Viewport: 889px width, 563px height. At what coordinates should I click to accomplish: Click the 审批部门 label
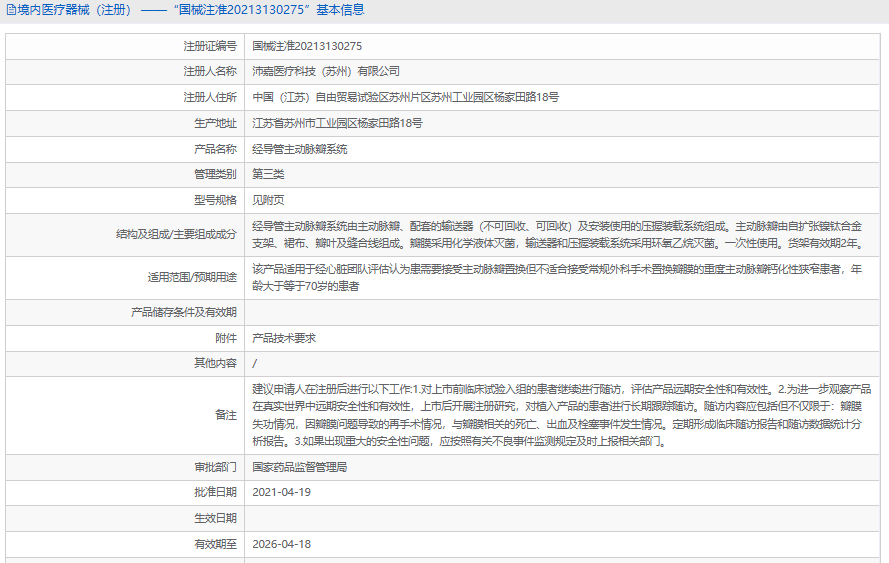coord(215,467)
